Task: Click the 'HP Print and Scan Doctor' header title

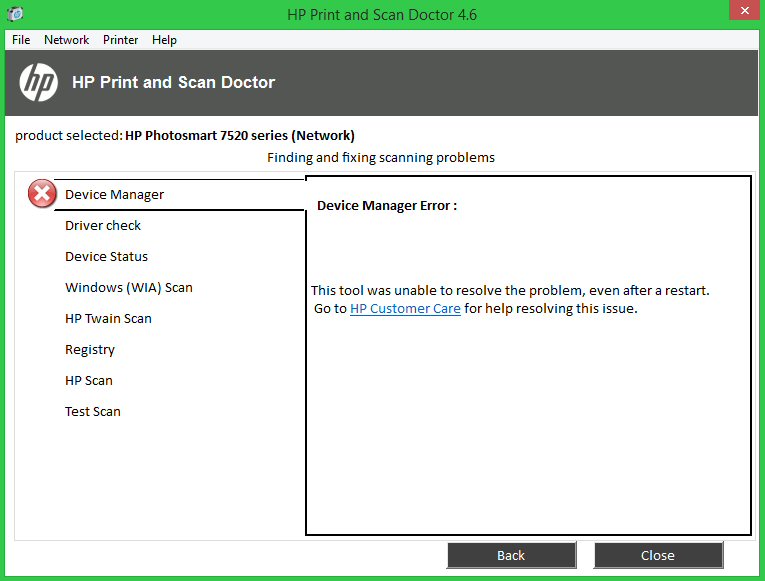Action: pyautogui.click(x=174, y=82)
